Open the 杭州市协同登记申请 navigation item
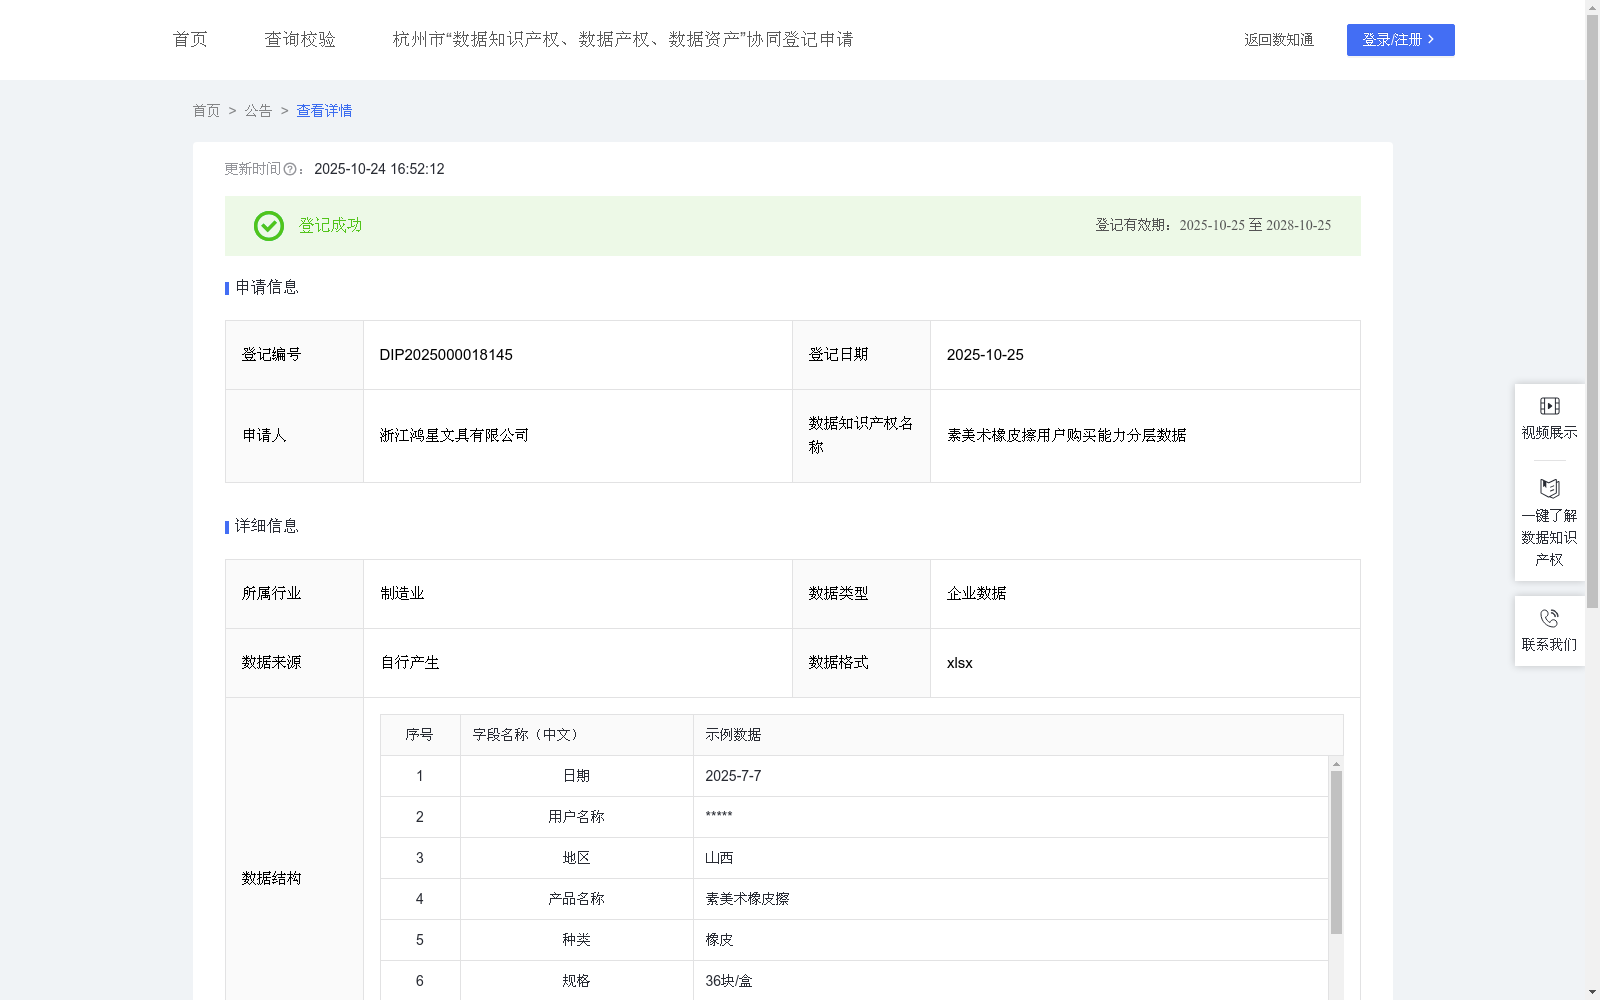The height and width of the screenshot is (1000, 1600). coord(623,40)
